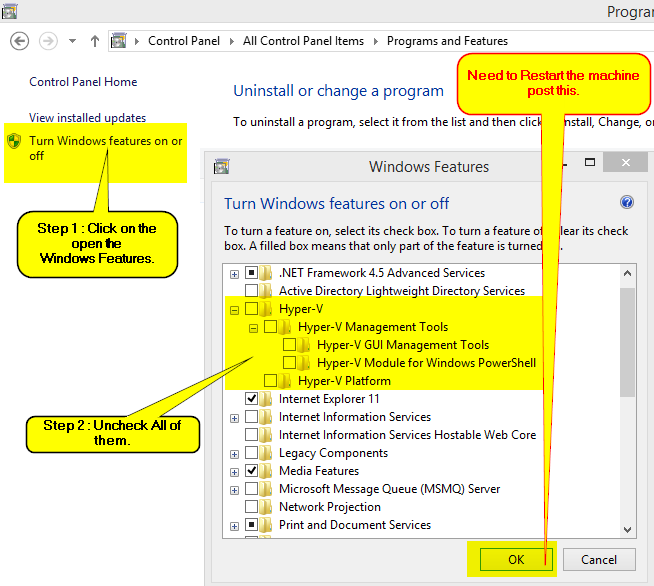Select the Hyper-V Module for Windows PowerShell label
The height and width of the screenshot is (586, 654).
coord(426,363)
